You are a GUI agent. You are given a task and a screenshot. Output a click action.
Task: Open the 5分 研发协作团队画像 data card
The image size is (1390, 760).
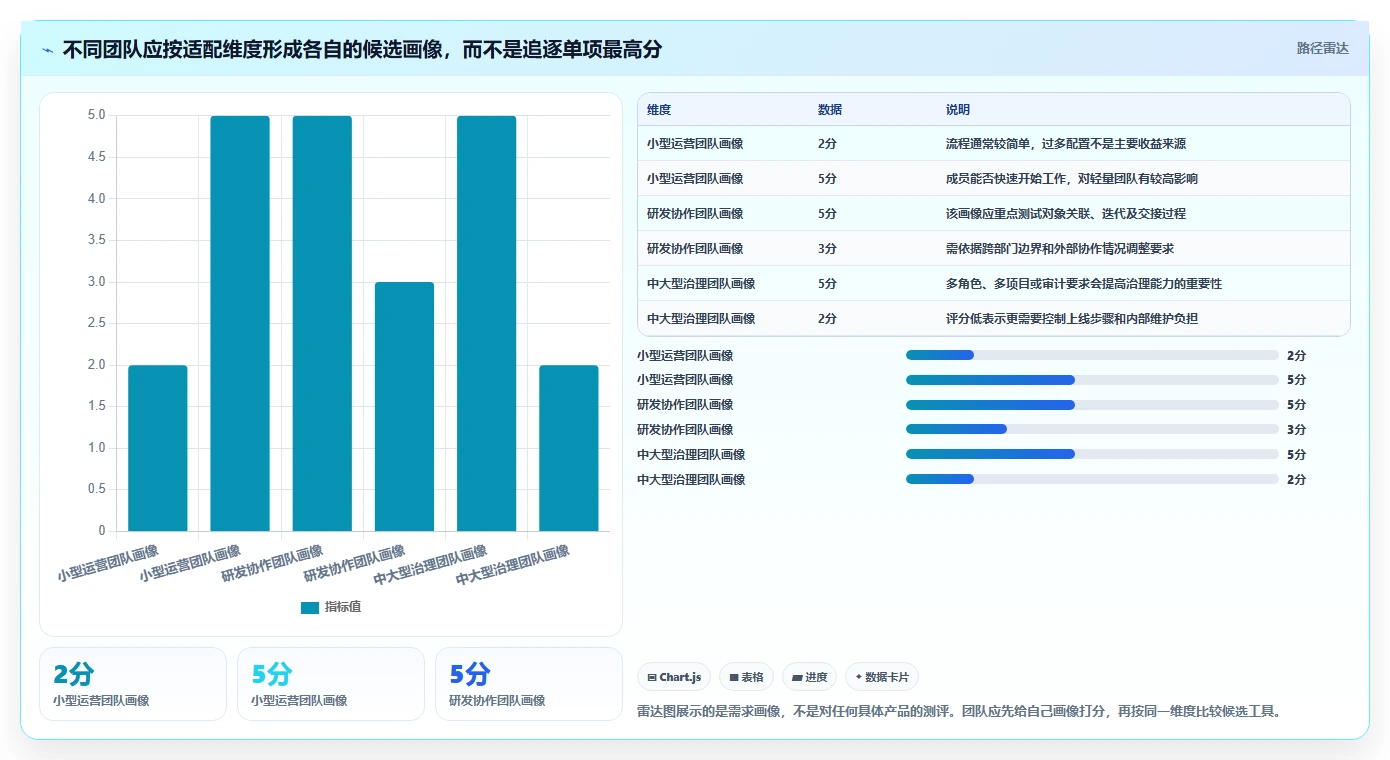(x=529, y=684)
